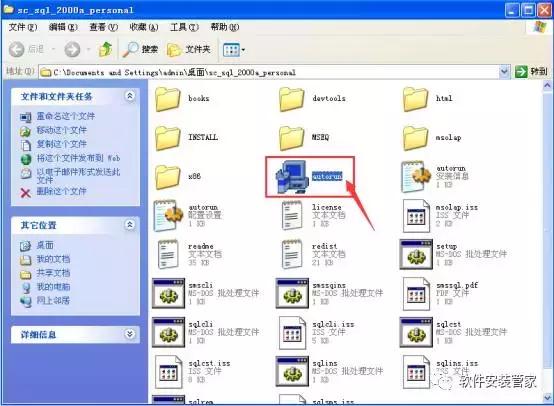The image size is (554, 406).
Task: Click the My Computer link in Other Places
Action: [x=53, y=287]
